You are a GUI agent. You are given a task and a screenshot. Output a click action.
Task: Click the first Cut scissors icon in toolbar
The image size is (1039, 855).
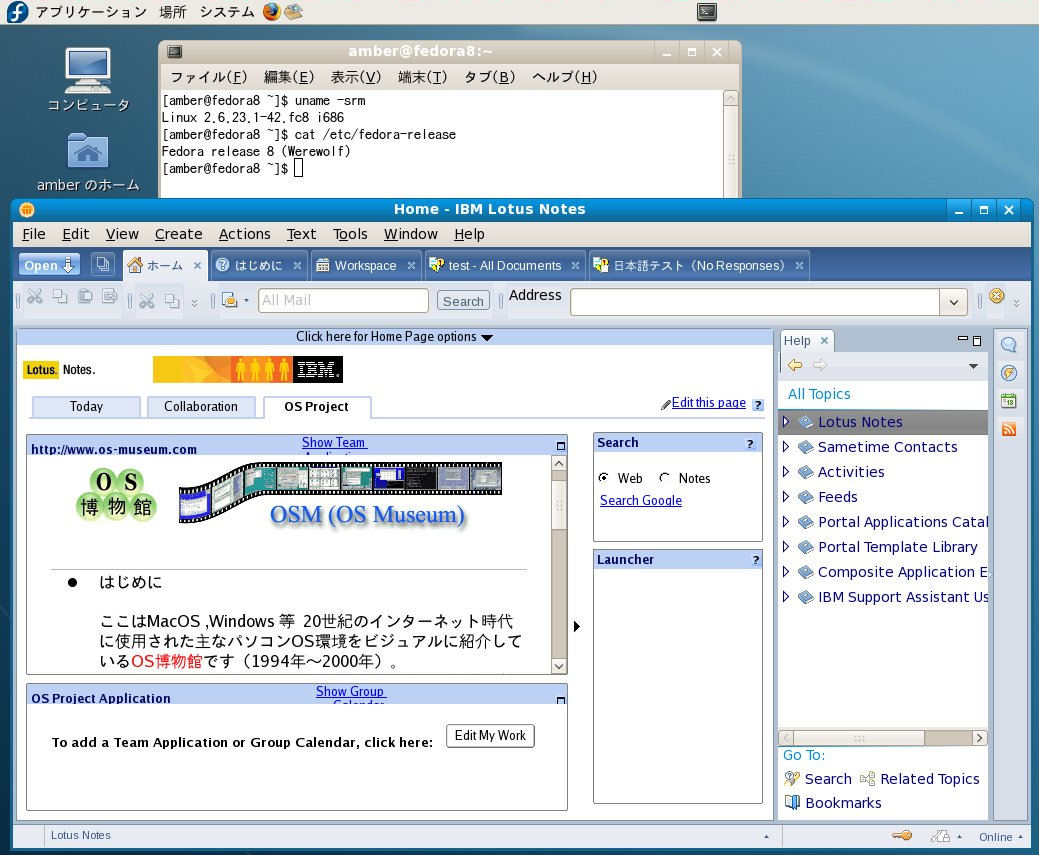click(35, 296)
